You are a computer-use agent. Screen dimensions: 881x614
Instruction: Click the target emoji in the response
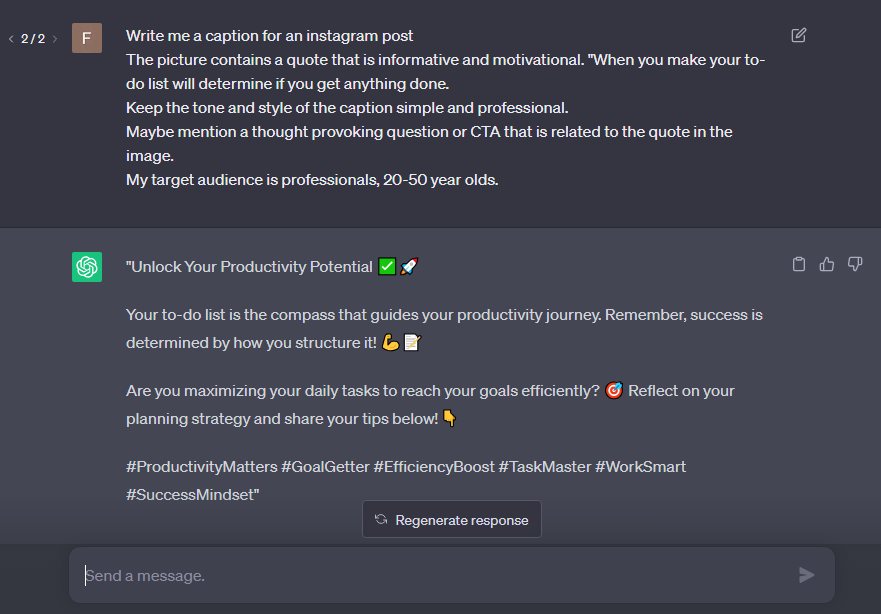(x=614, y=391)
